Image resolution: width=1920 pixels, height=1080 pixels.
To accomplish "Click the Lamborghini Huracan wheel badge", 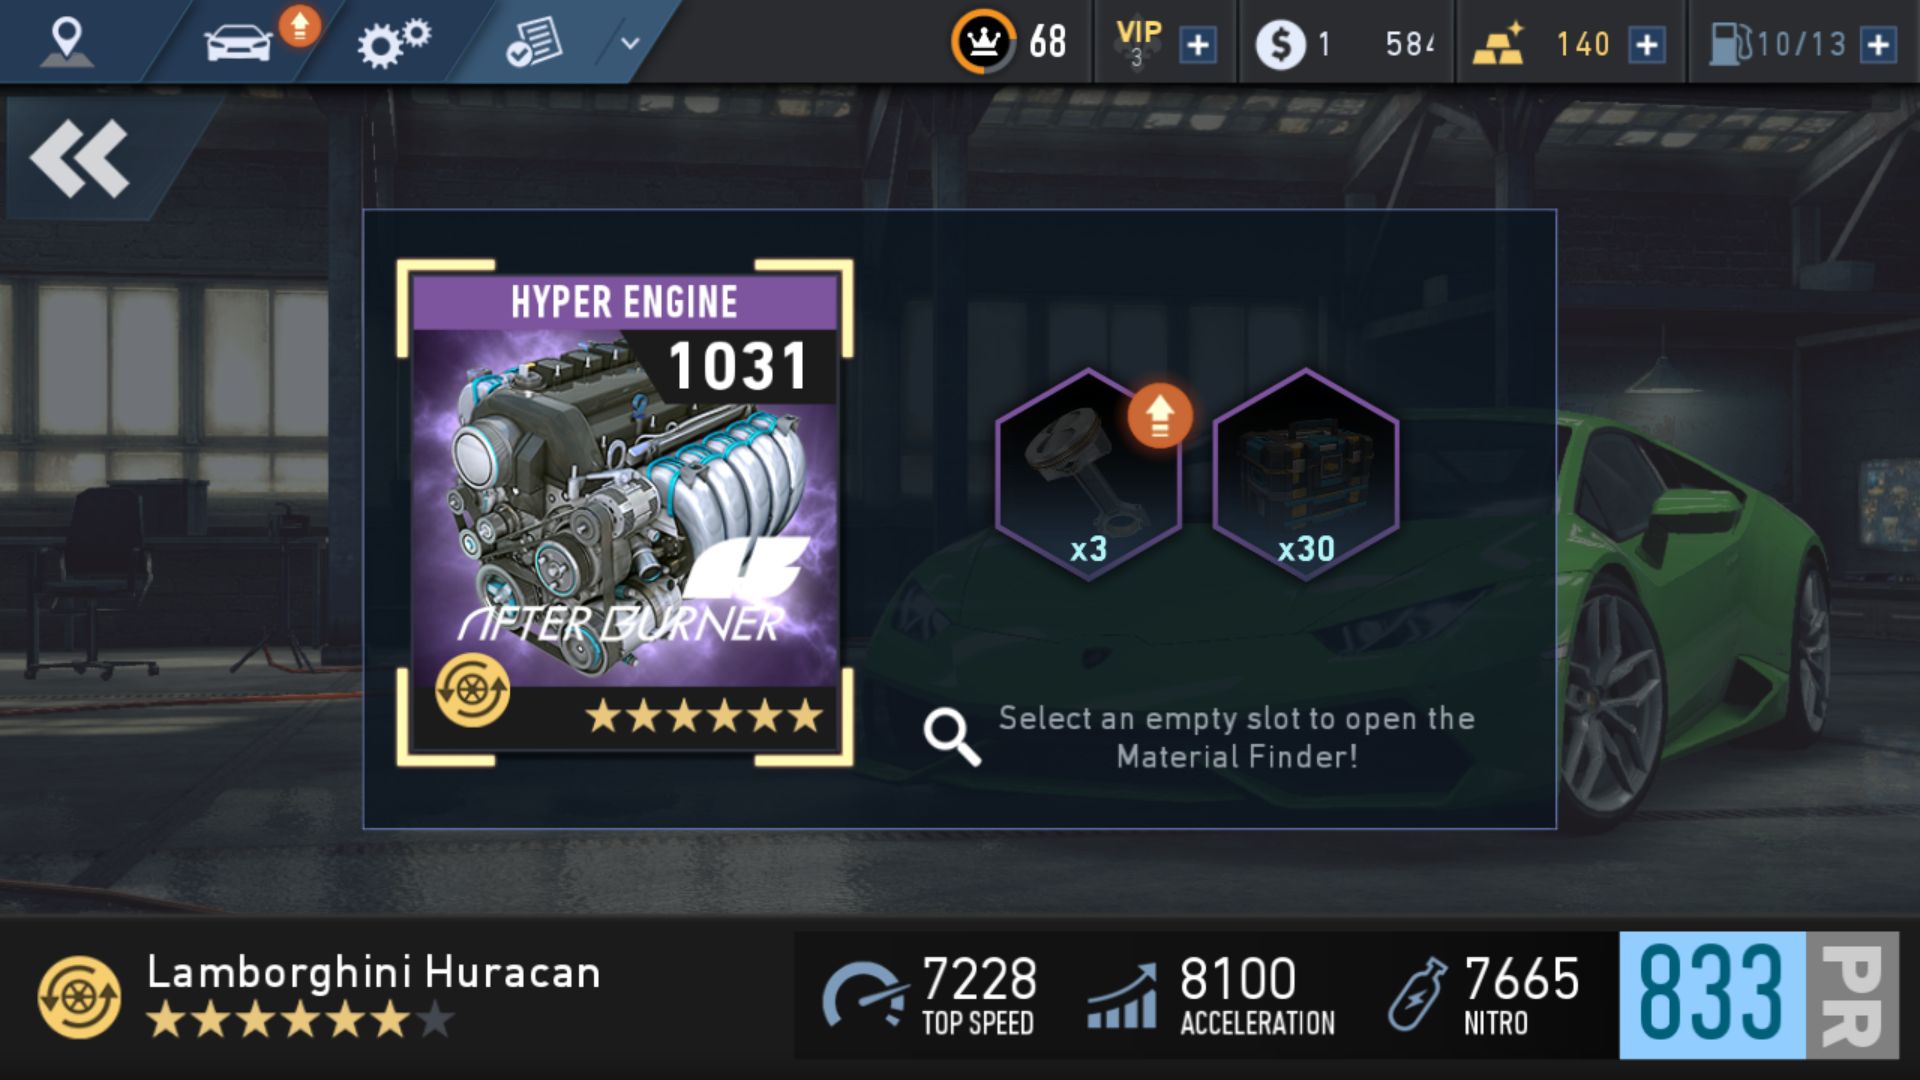I will [79, 997].
